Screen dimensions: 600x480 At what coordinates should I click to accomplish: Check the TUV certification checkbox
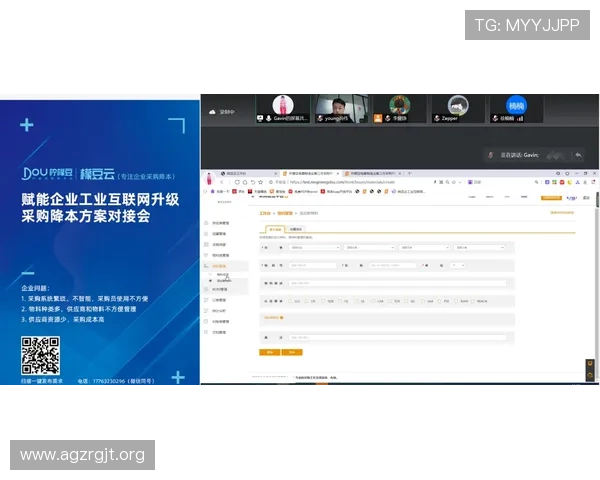click(x=390, y=301)
